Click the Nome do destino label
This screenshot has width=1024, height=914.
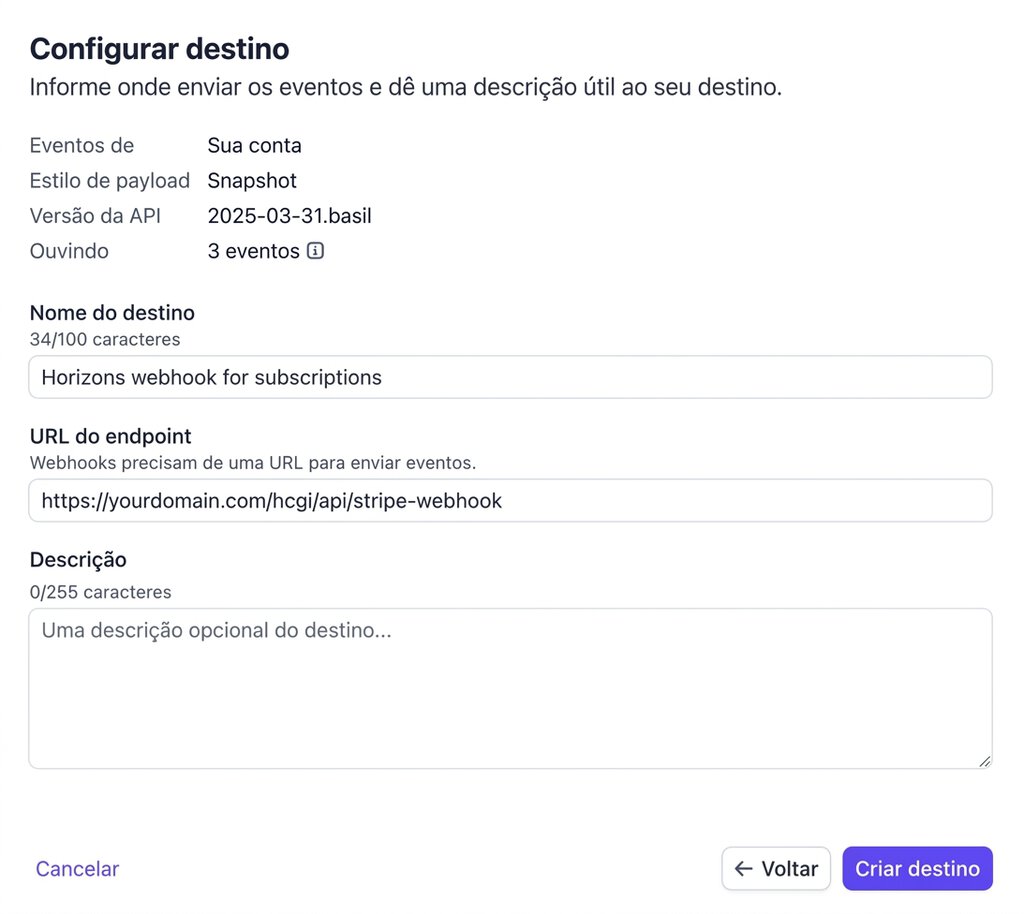pyautogui.click(x=112, y=313)
